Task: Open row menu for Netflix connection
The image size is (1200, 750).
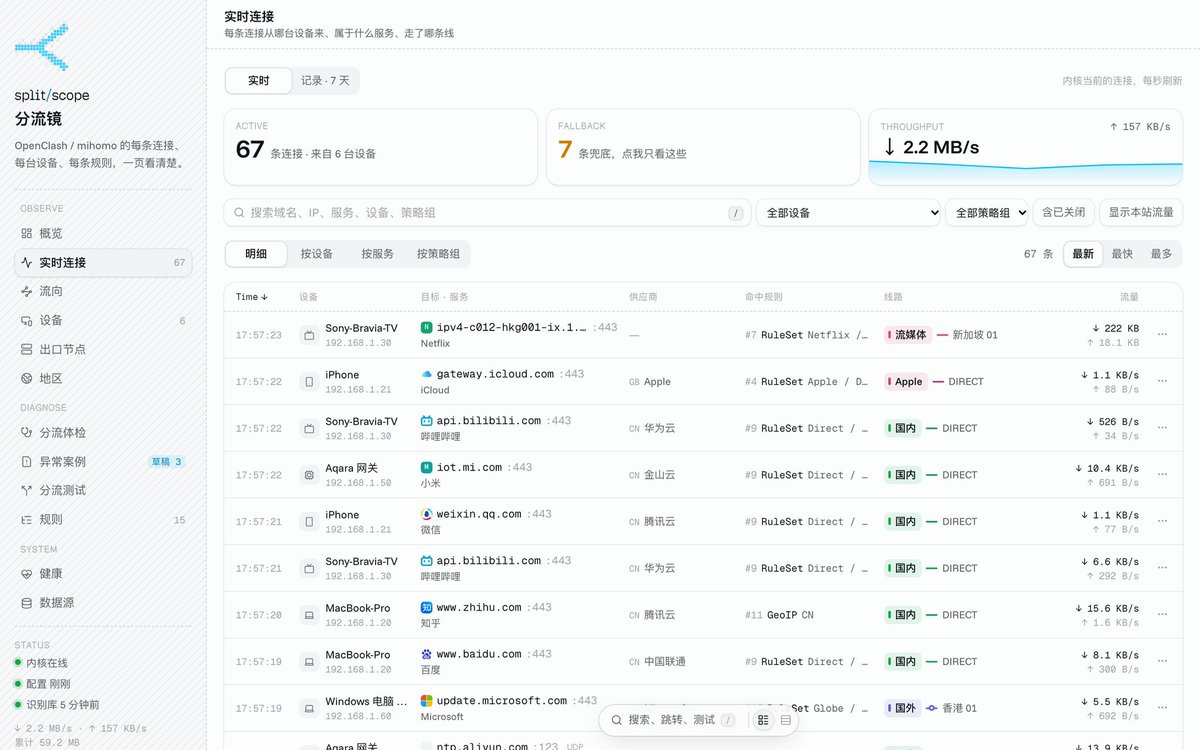Action: pyautogui.click(x=1162, y=335)
